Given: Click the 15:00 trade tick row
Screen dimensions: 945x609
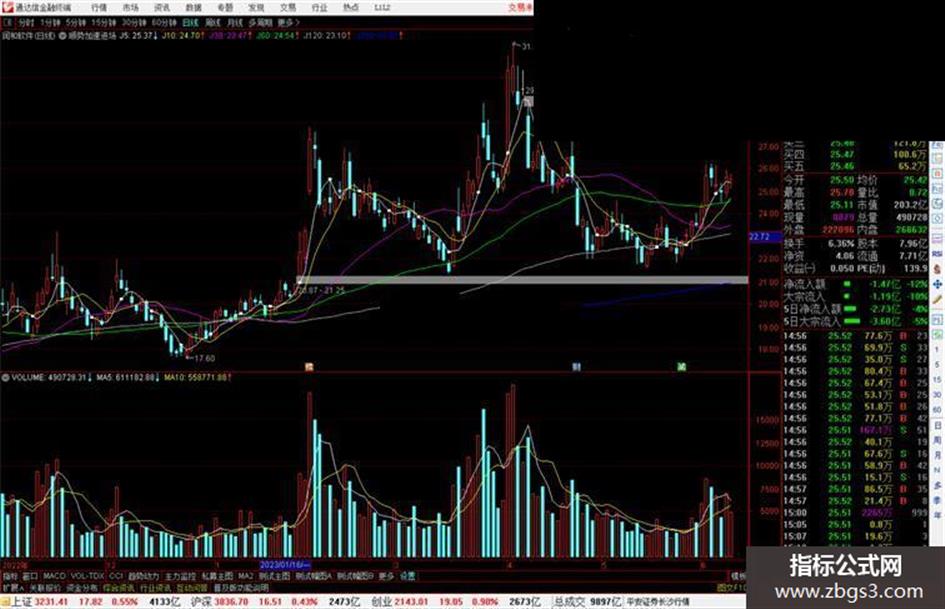Looking at the screenshot, I should pyautogui.click(x=856, y=513).
